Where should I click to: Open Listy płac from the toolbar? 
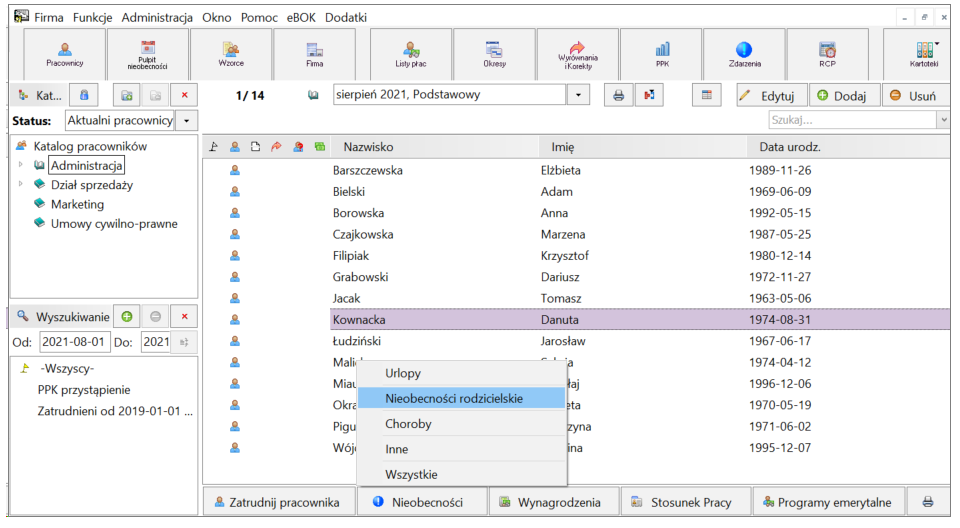point(411,54)
